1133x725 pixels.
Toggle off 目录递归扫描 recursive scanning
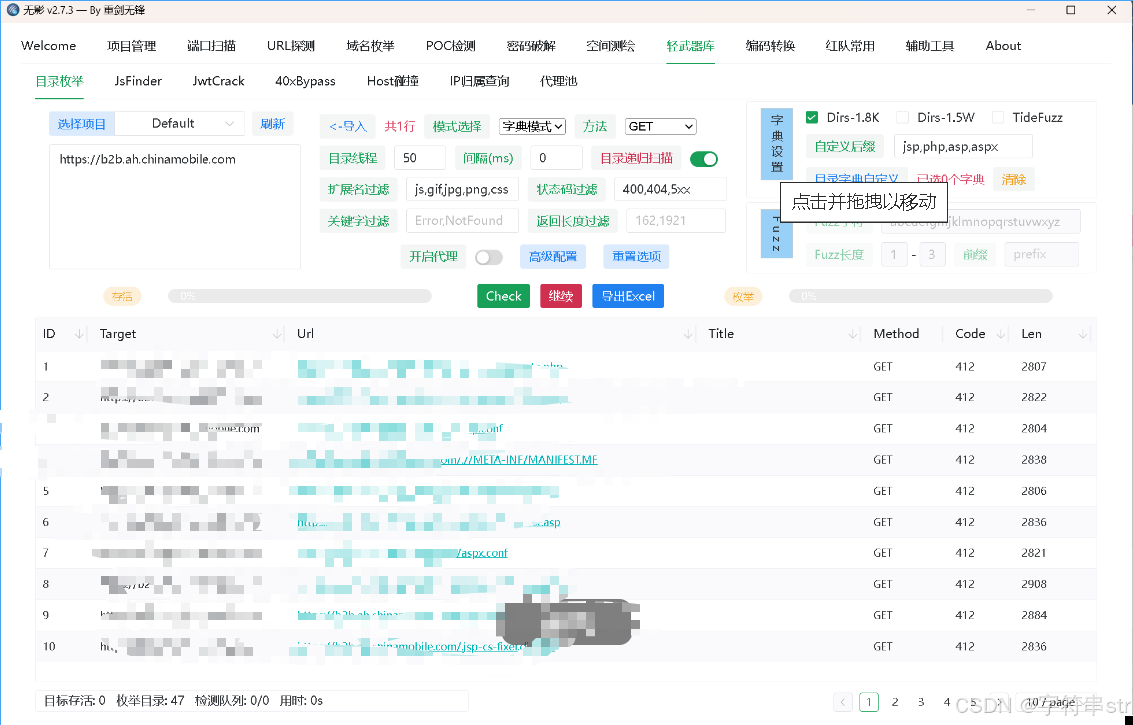(704, 158)
